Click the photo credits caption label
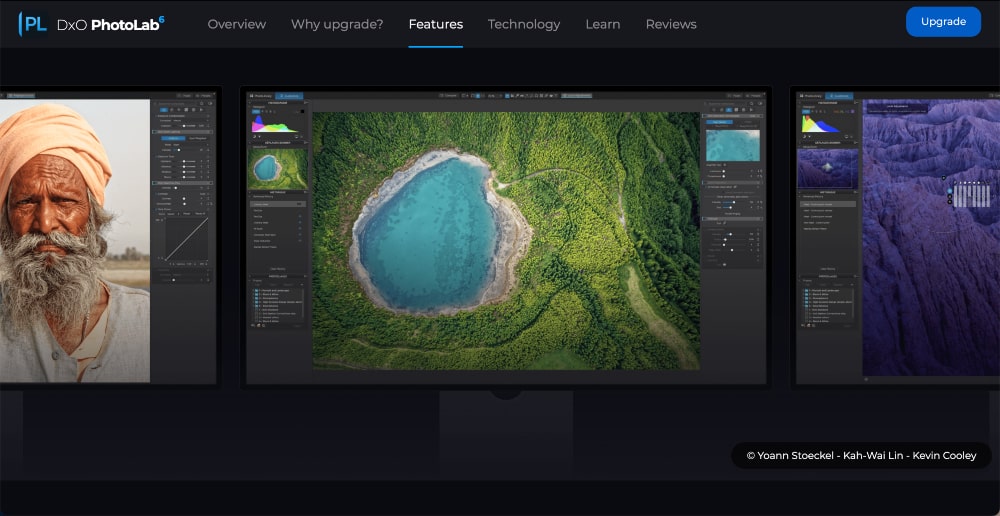1000x516 pixels. point(861,456)
